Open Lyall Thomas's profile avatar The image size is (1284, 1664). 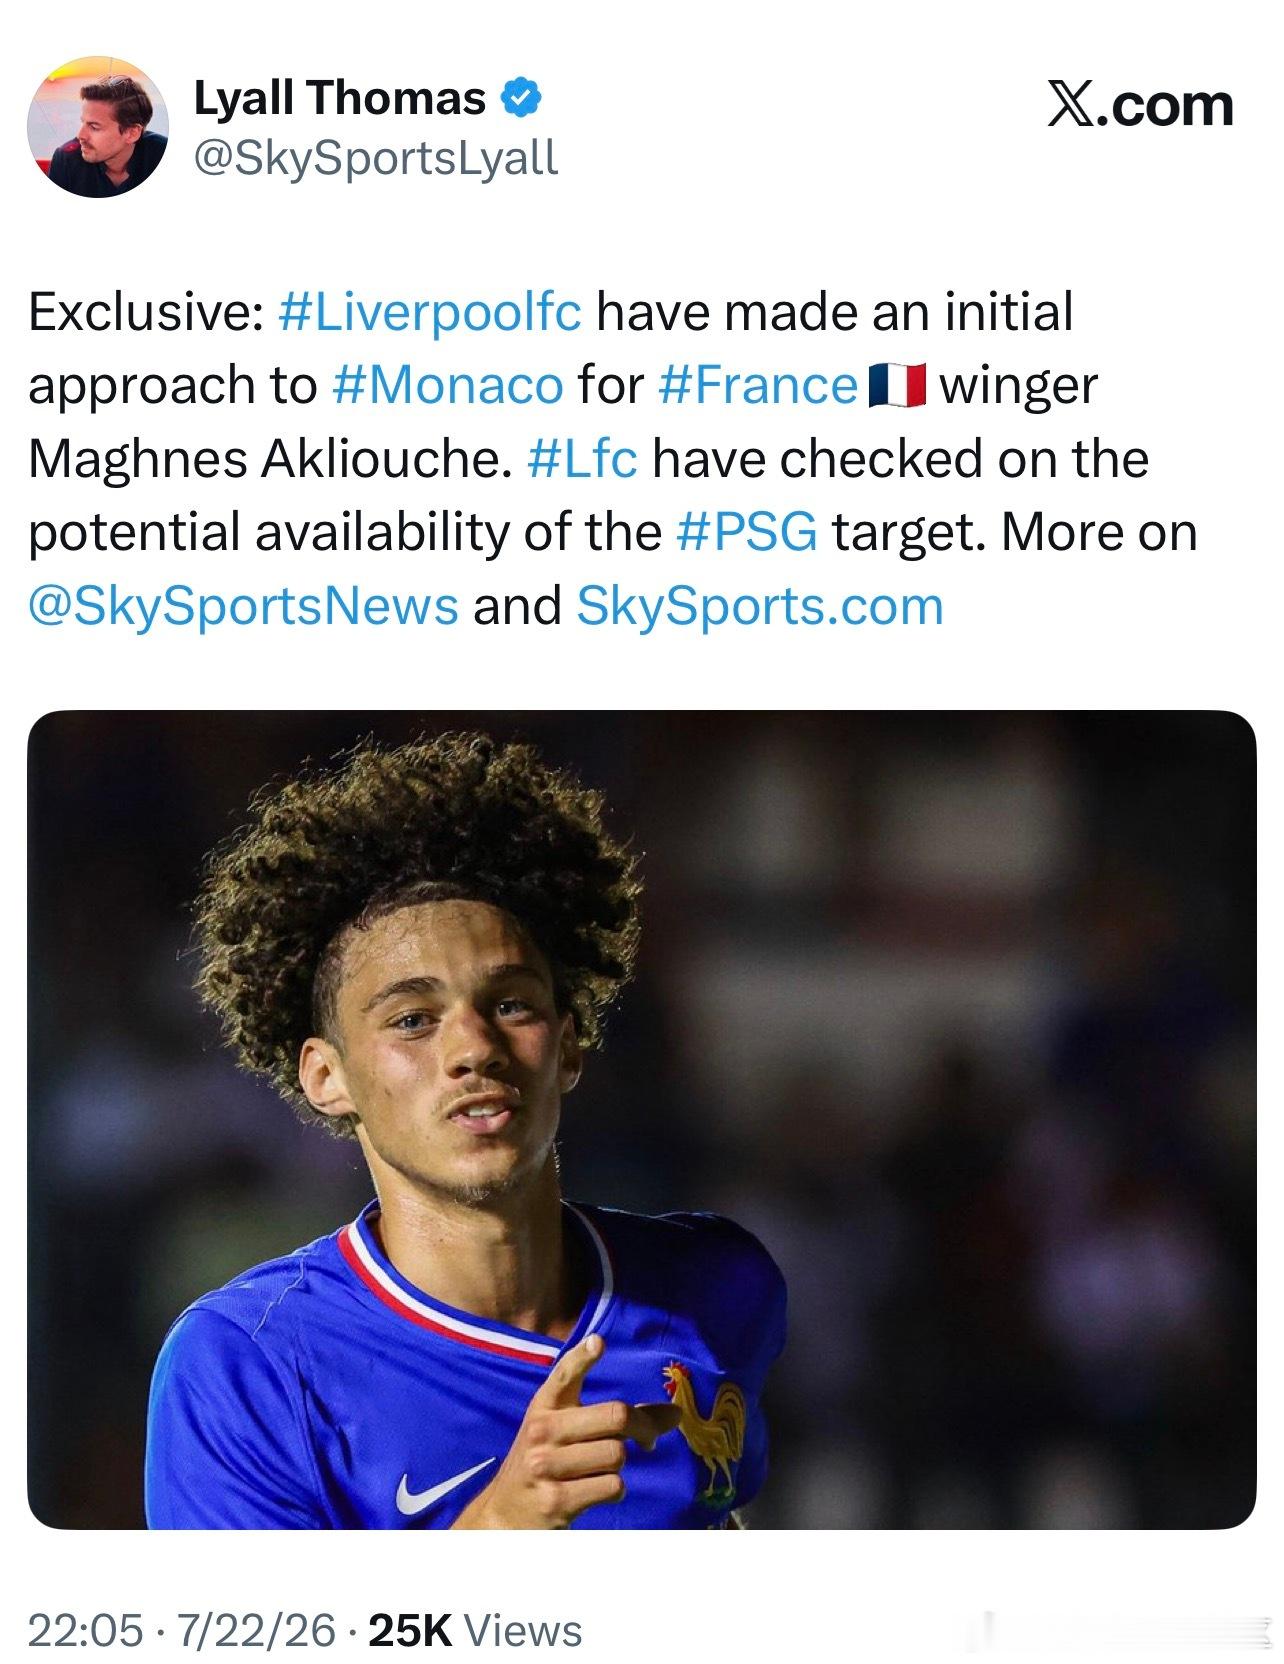click(98, 127)
